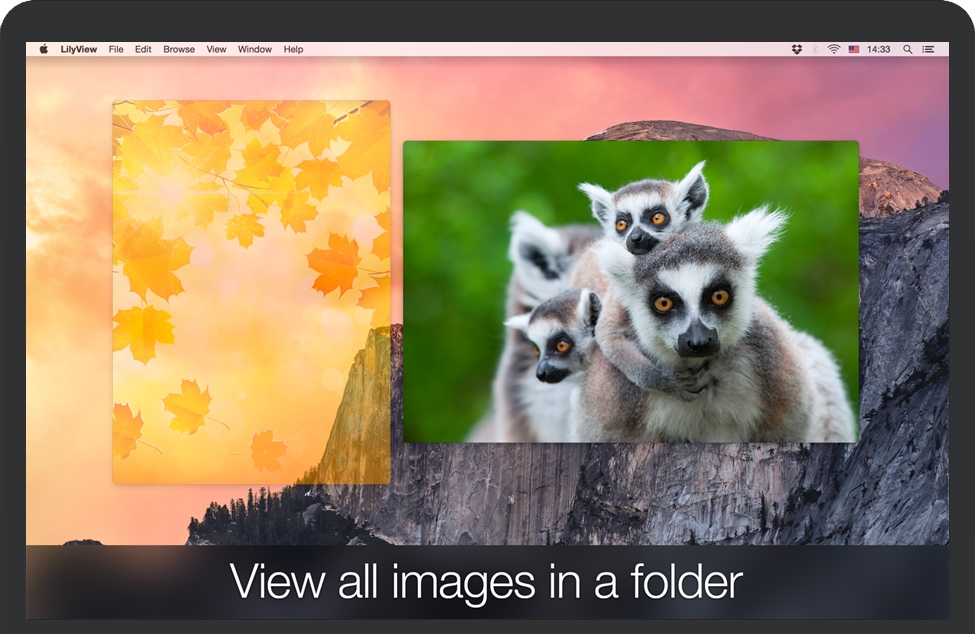
Task: Open the Apple menu
Action: [44, 49]
